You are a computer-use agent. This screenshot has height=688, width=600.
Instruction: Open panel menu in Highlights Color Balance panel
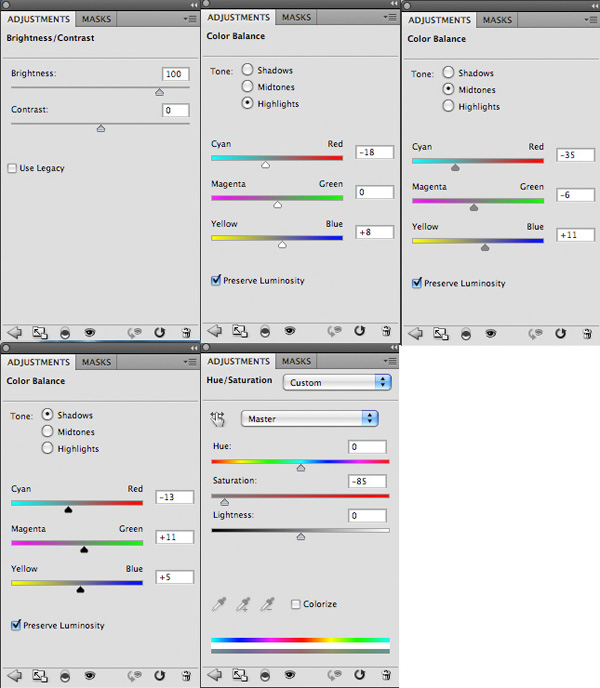[x=390, y=17]
